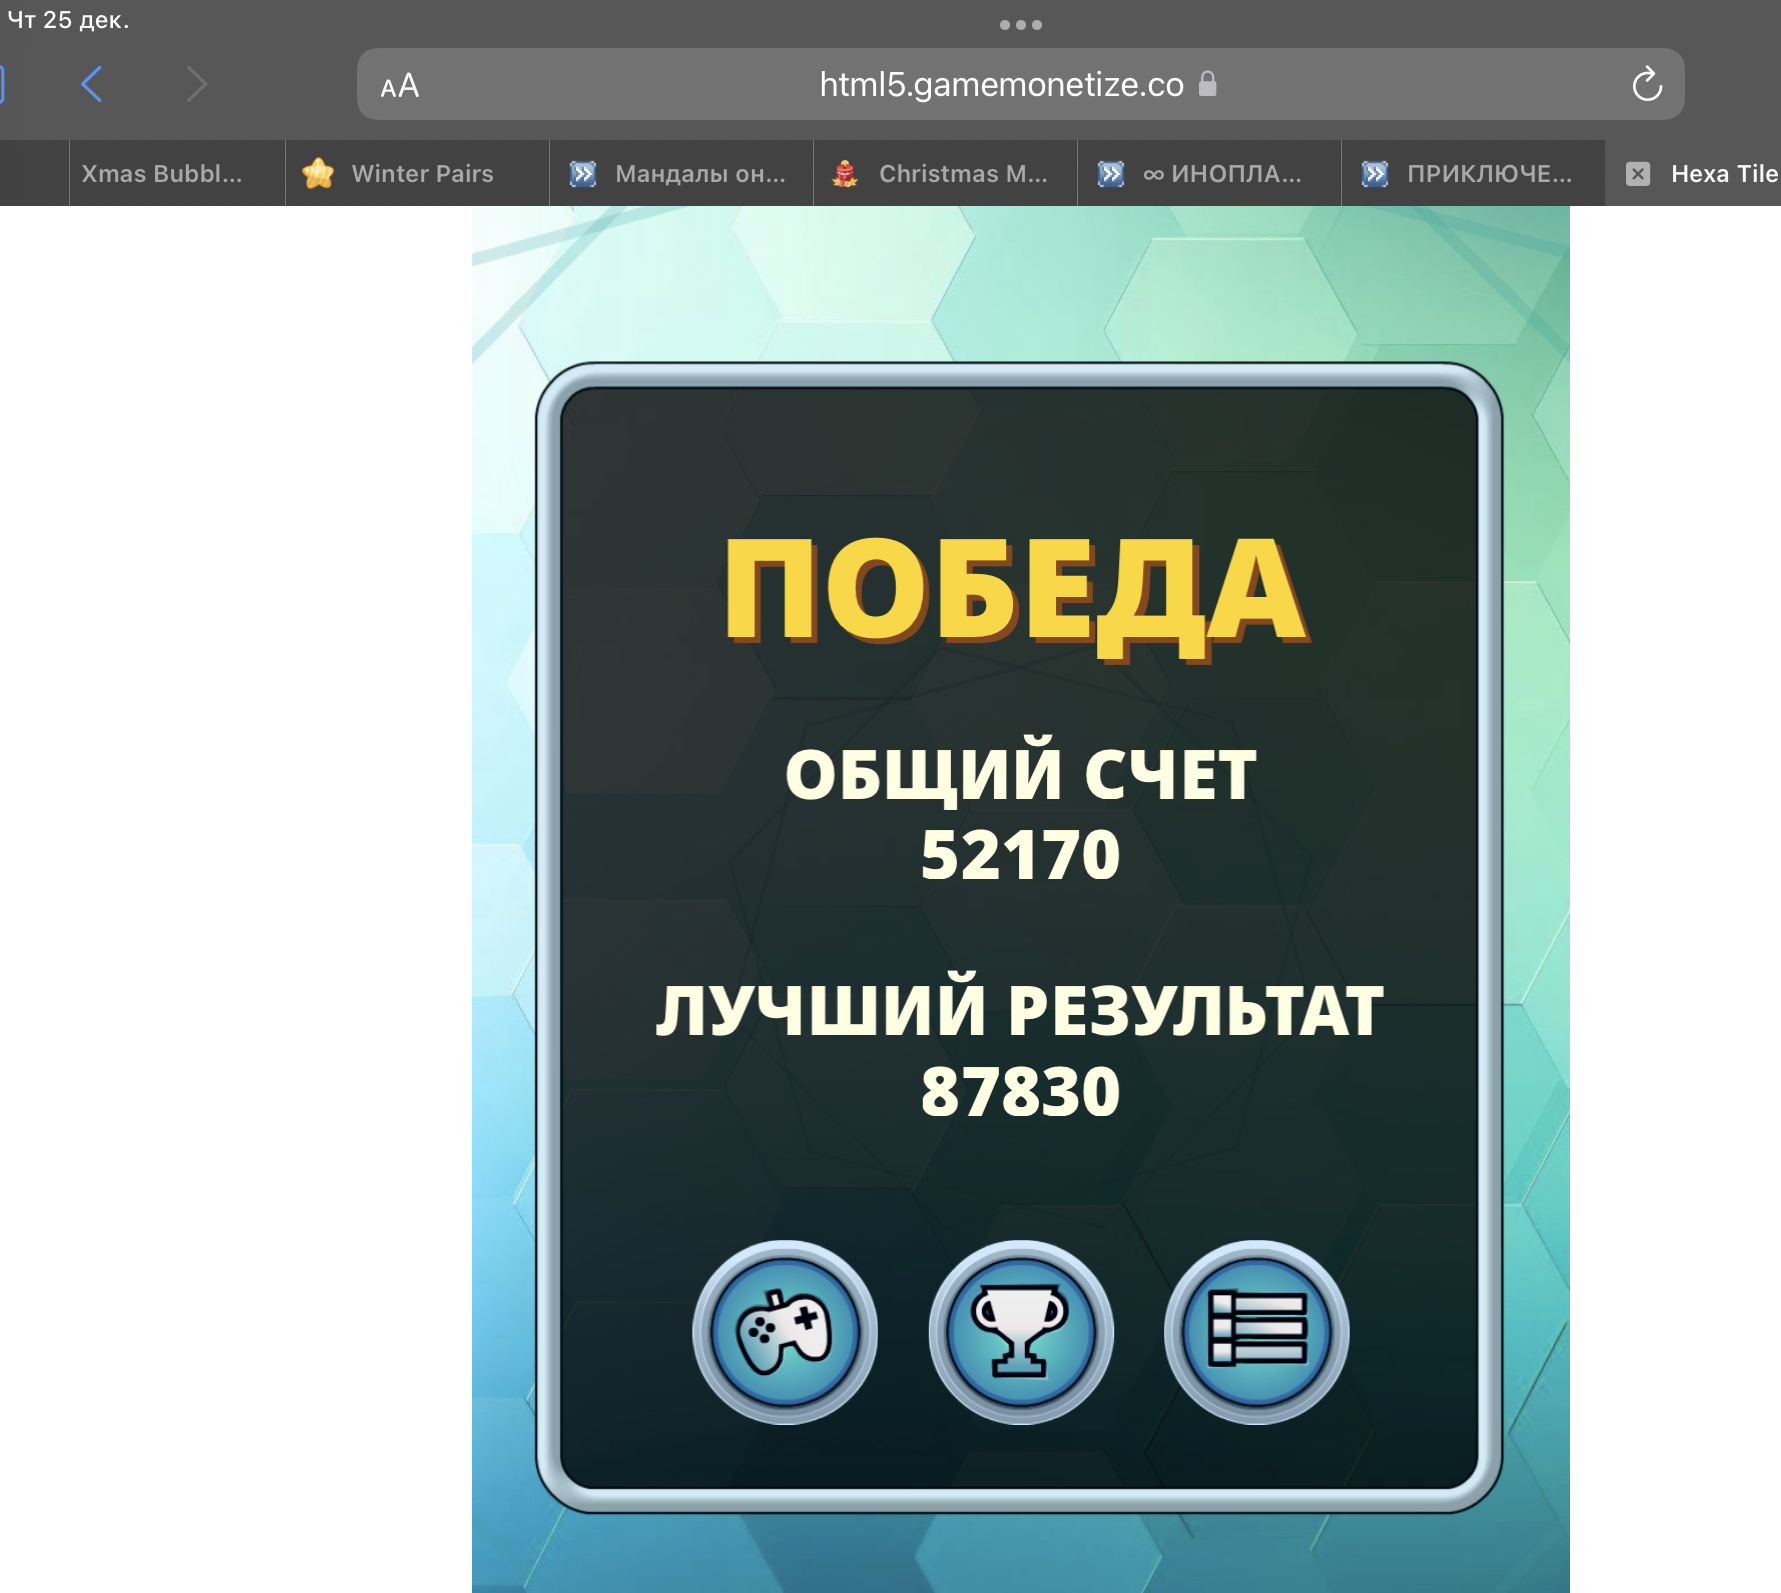Click the list menu round button
This screenshot has height=1593, width=1781.
click(x=1256, y=1332)
